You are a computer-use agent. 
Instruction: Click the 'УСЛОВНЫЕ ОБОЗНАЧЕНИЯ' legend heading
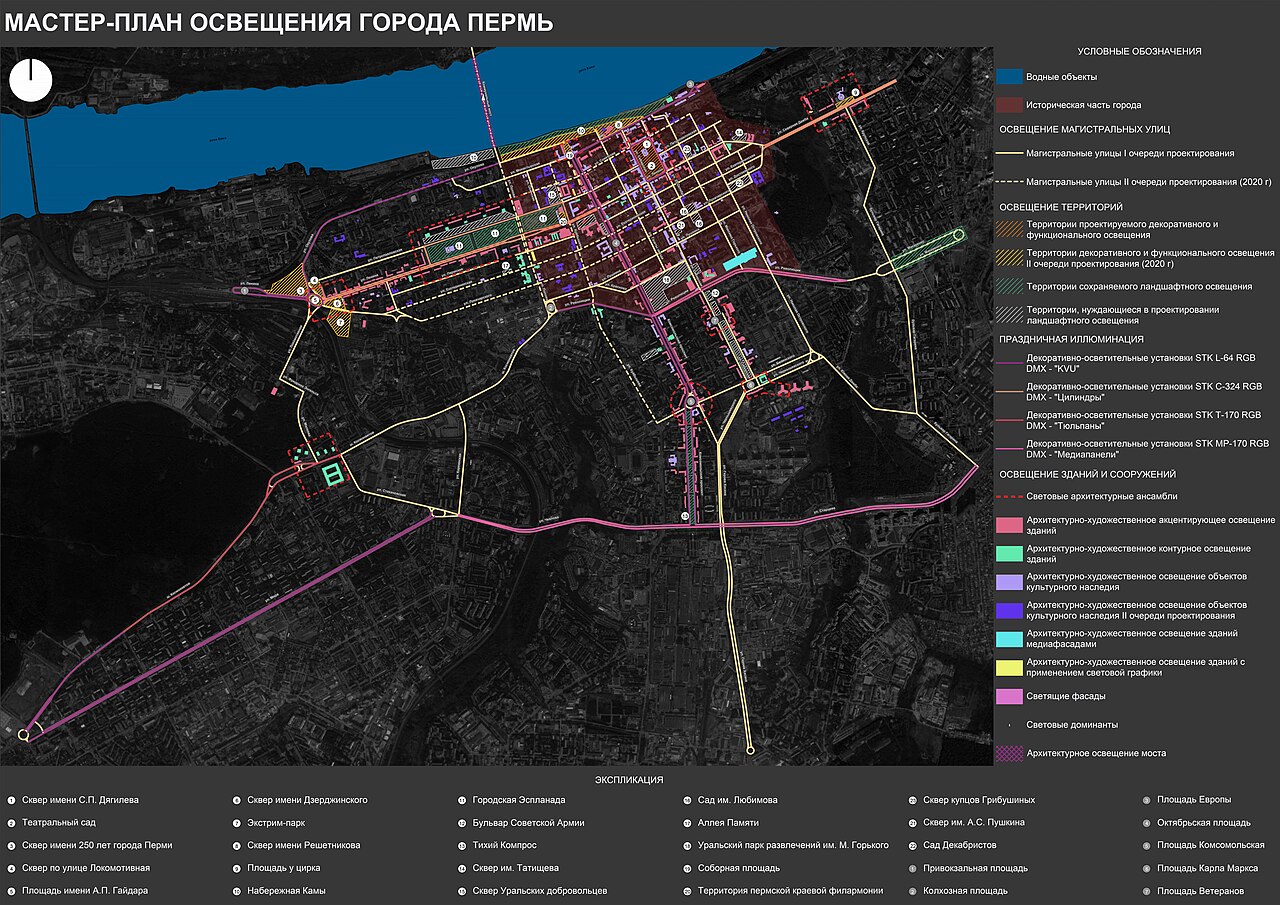(1139, 51)
